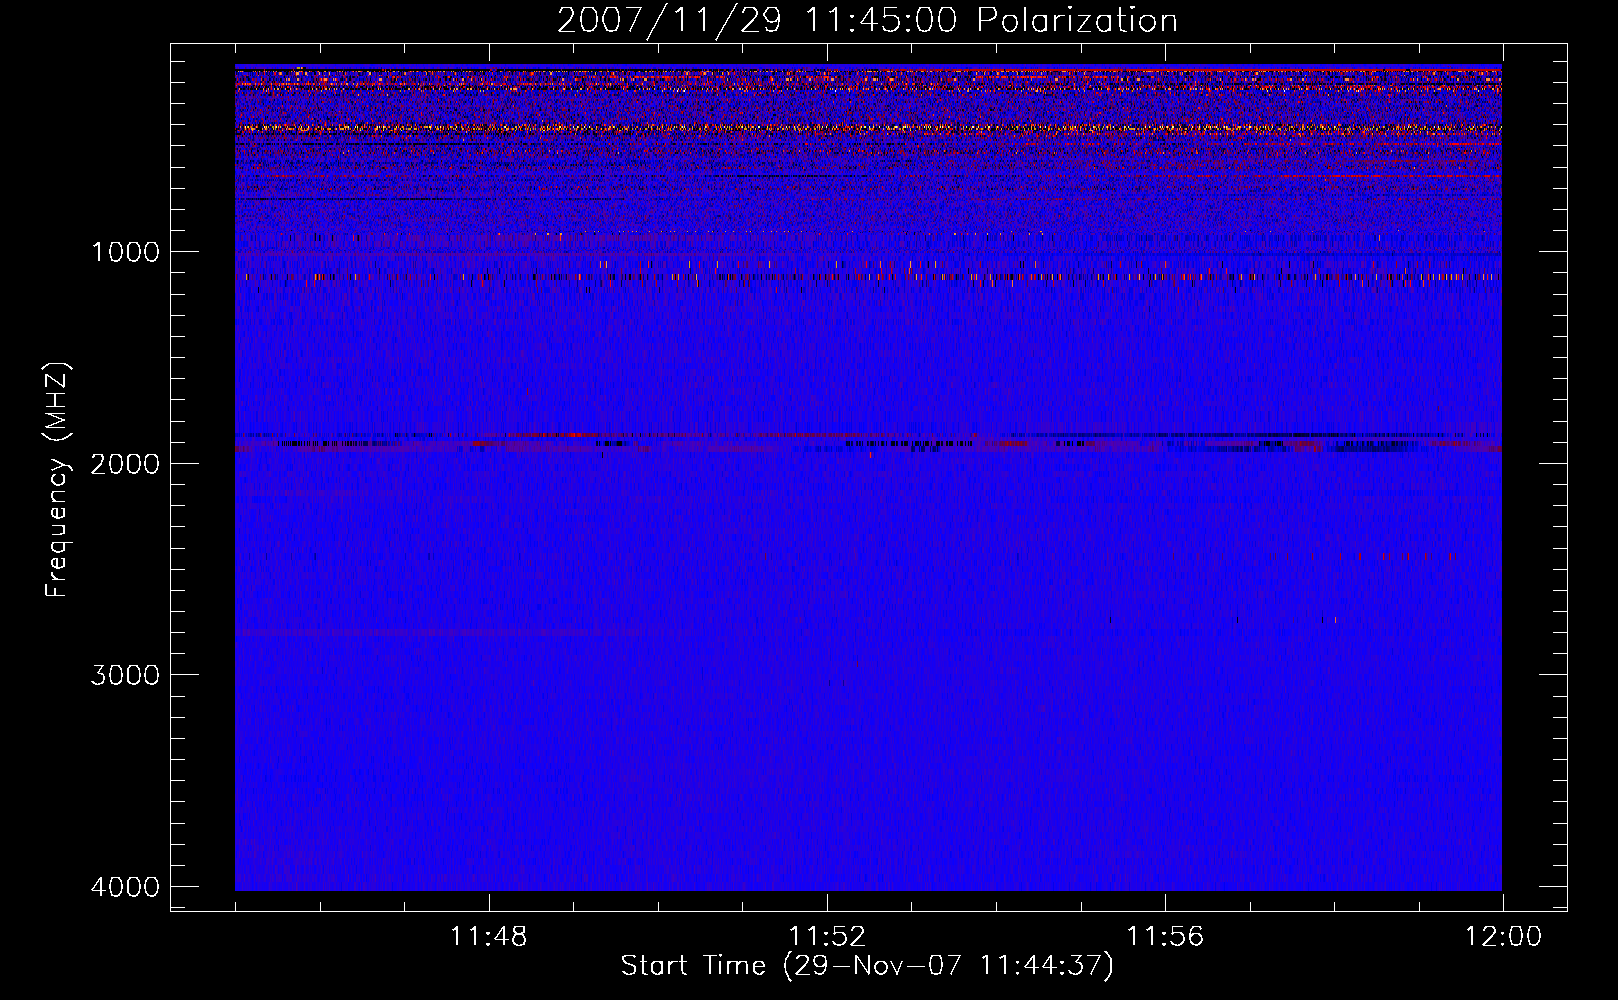The width and height of the screenshot is (1618, 1000).
Task: Click the 11:56 time tick label
Action: click(x=1165, y=937)
